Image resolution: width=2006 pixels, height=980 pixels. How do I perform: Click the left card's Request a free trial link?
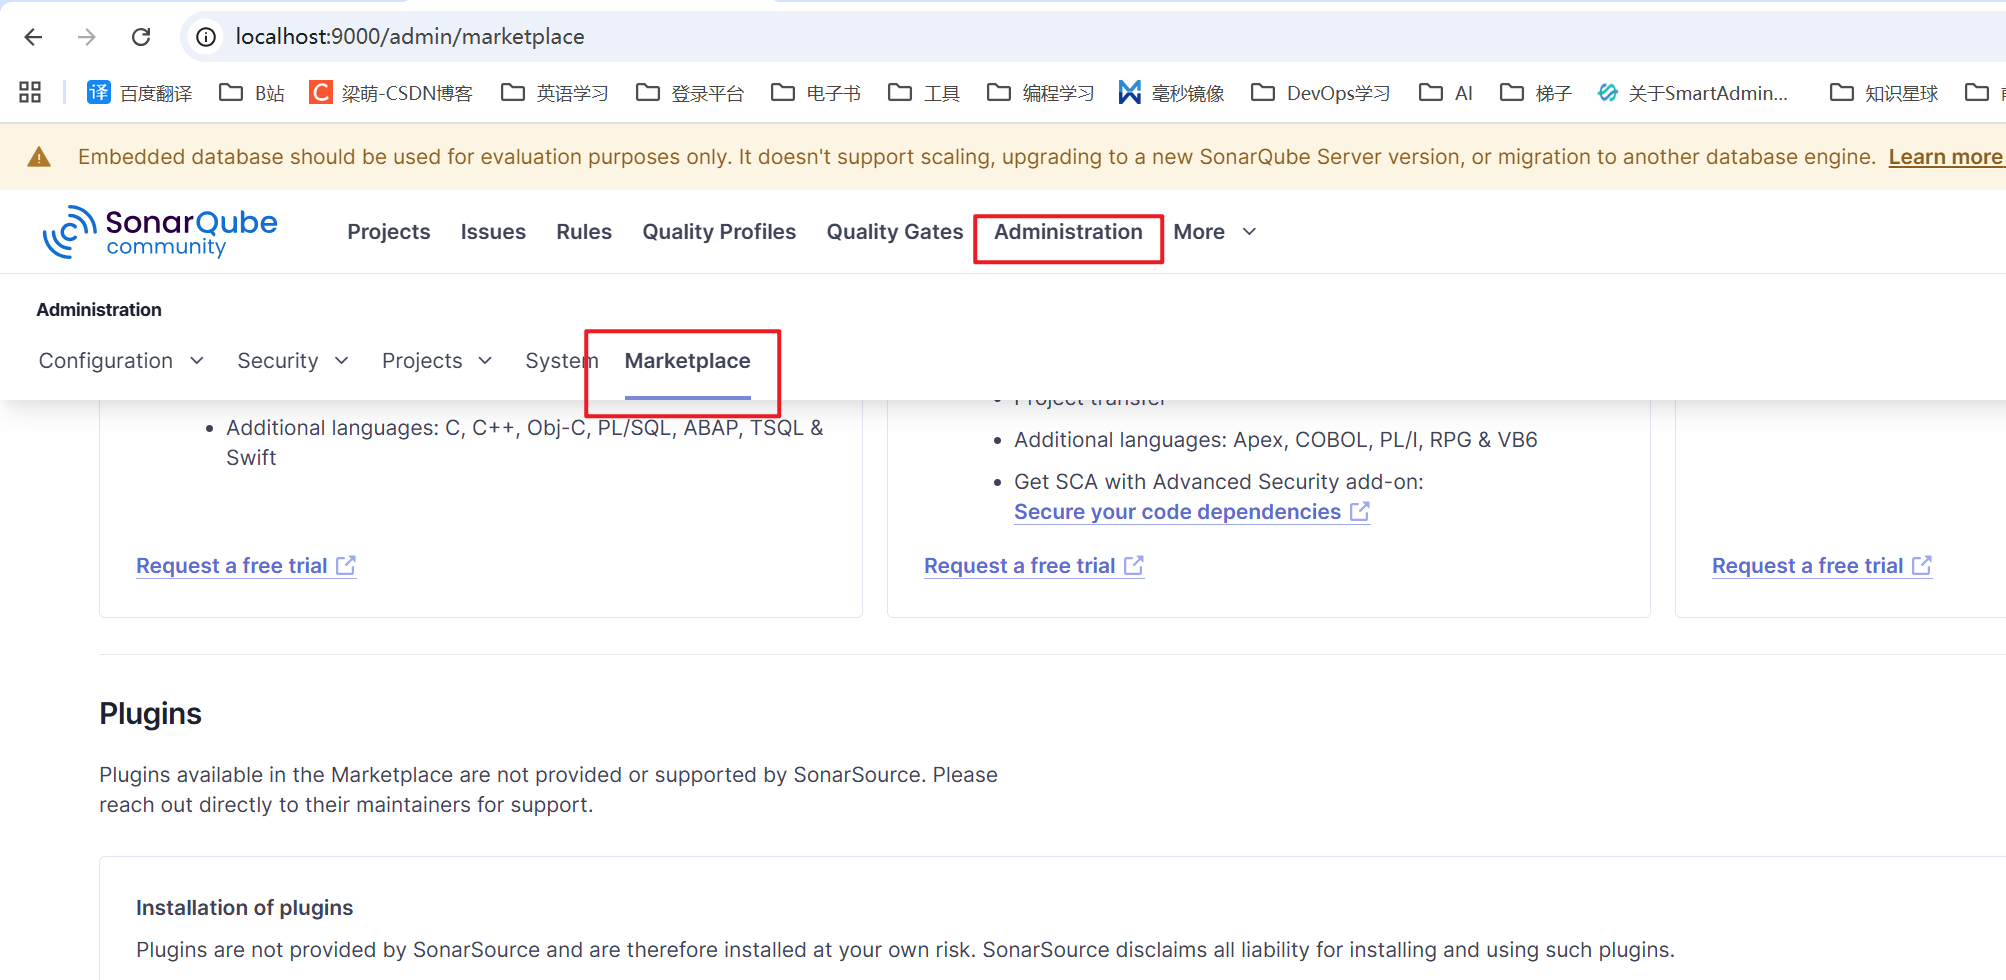coord(246,566)
